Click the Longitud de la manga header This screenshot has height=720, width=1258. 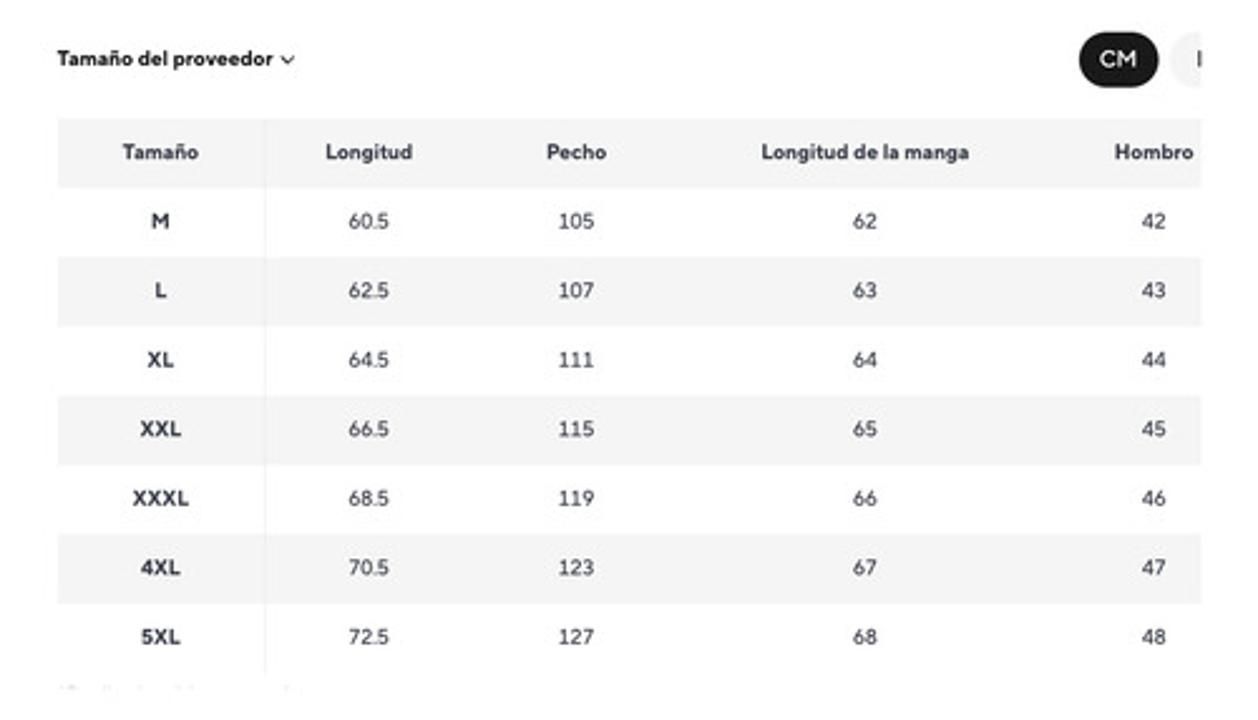click(x=864, y=152)
